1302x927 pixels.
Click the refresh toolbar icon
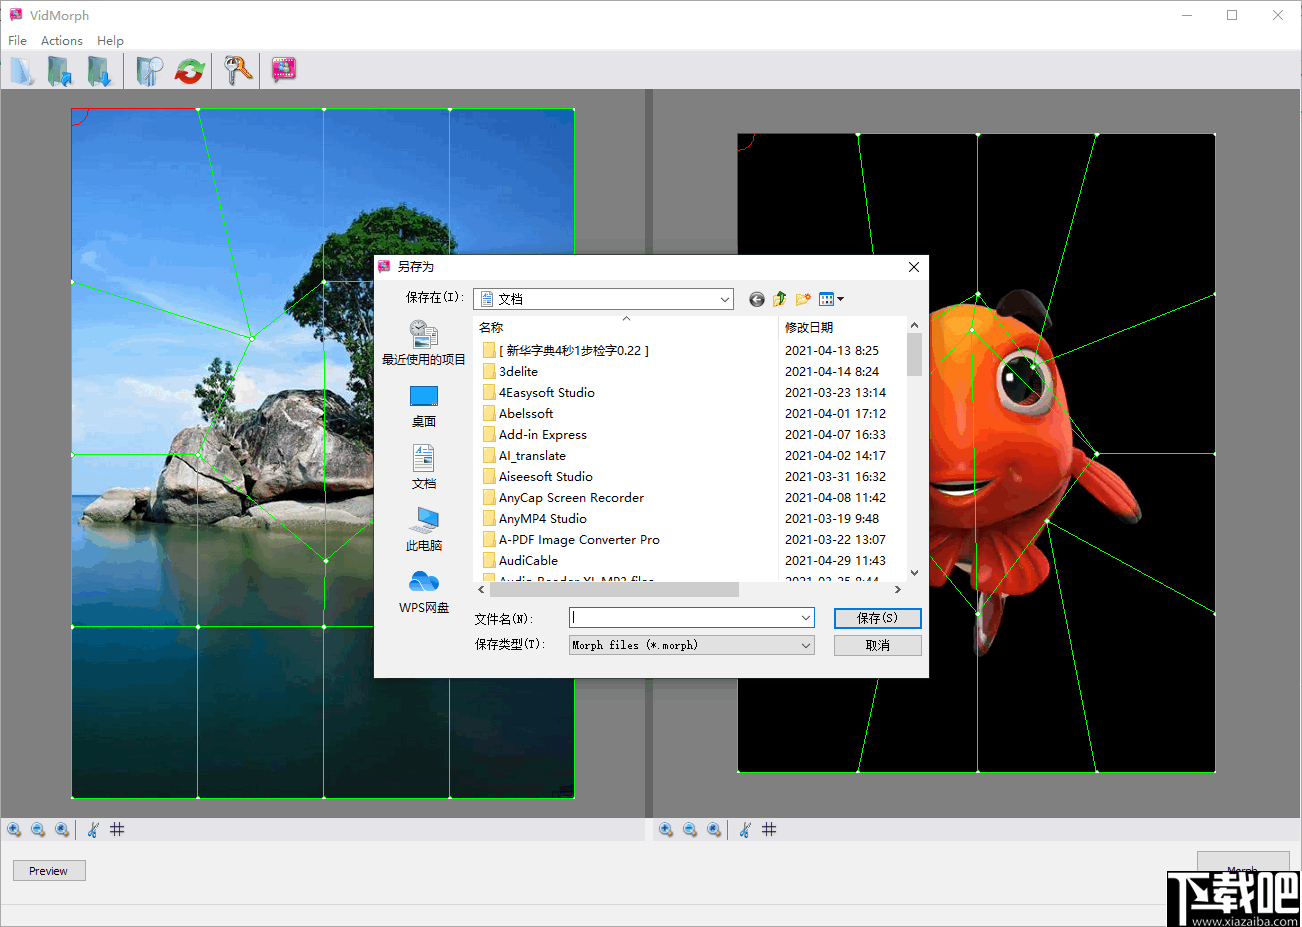click(189, 70)
